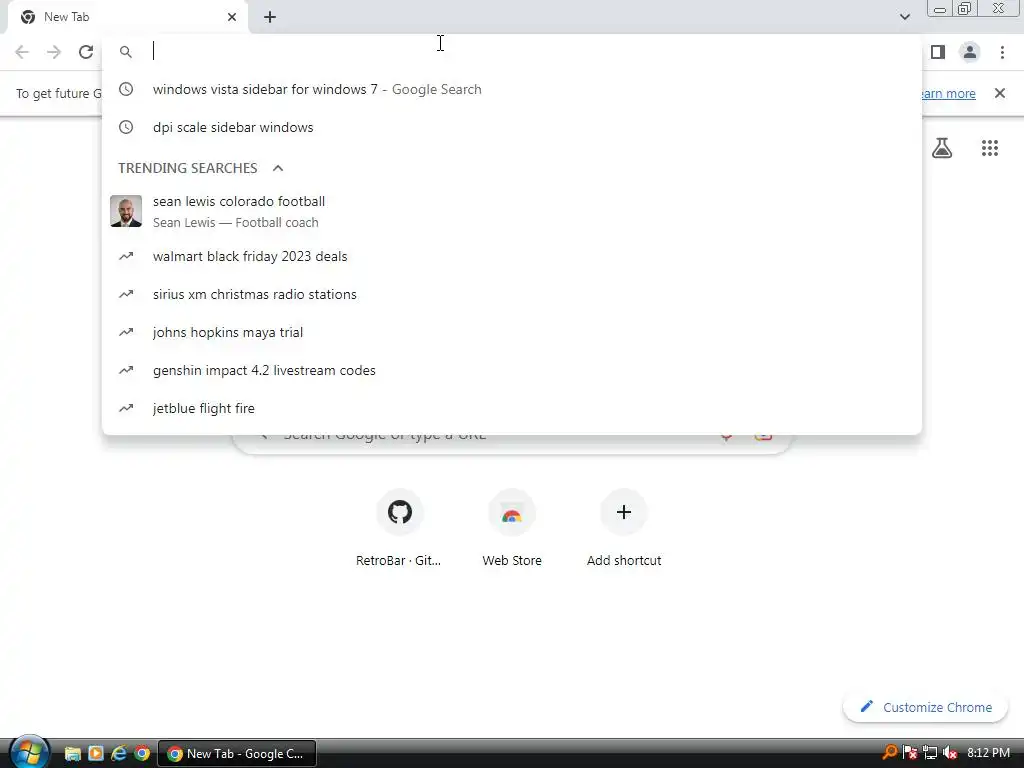Click the network tray icon
The height and width of the screenshot is (768, 1024).
(x=930, y=753)
